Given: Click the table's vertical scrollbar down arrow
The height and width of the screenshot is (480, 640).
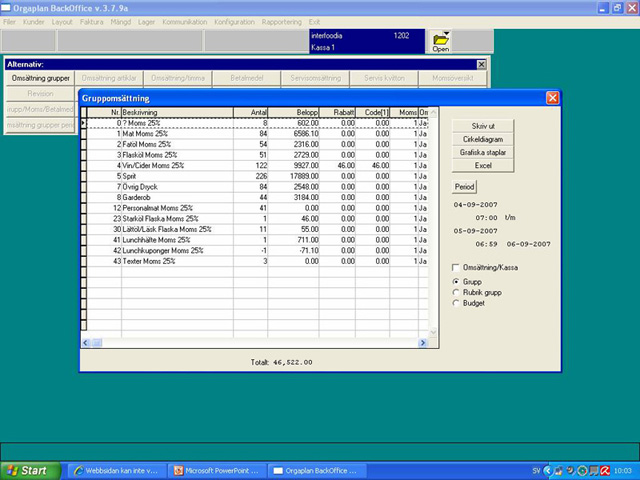Looking at the screenshot, I should click(433, 333).
